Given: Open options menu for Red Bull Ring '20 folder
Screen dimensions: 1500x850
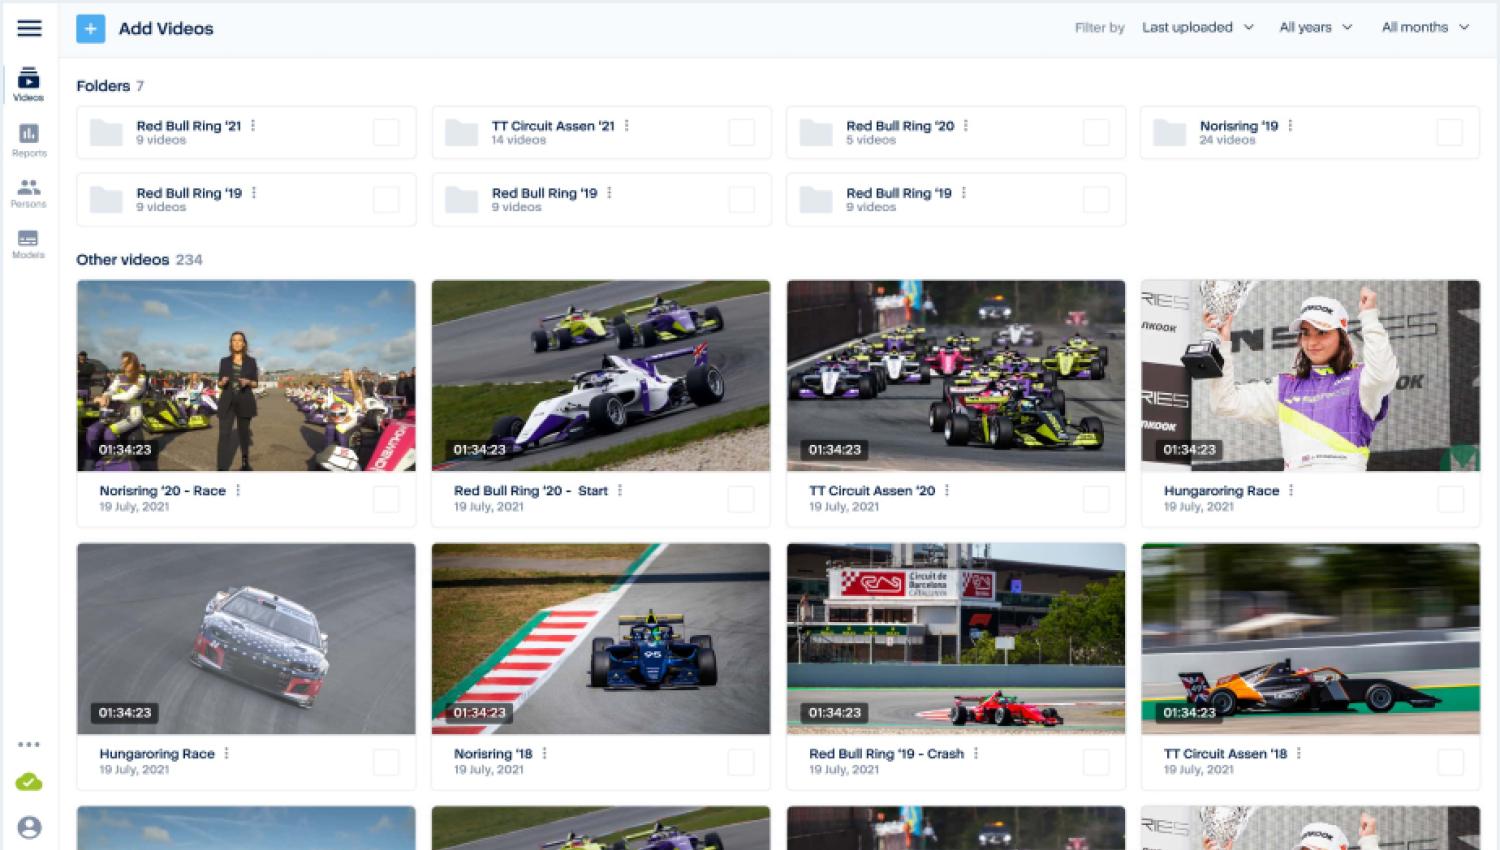Looking at the screenshot, I should tap(966, 126).
